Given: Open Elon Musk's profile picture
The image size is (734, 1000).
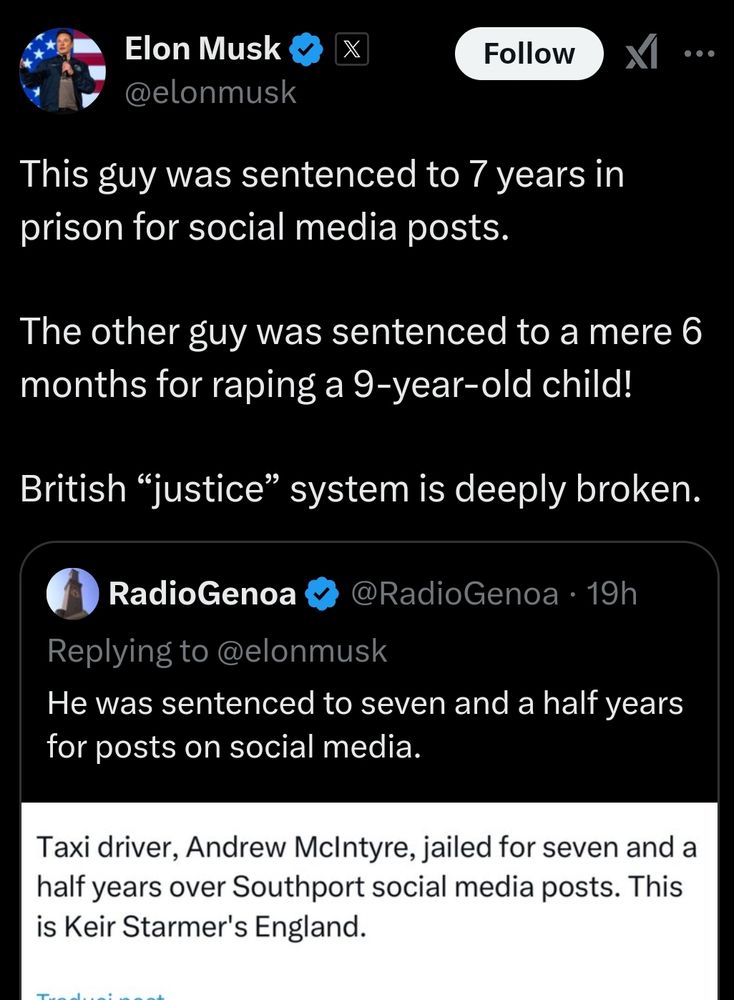Looking at the screenshot, I should [62, 70].
